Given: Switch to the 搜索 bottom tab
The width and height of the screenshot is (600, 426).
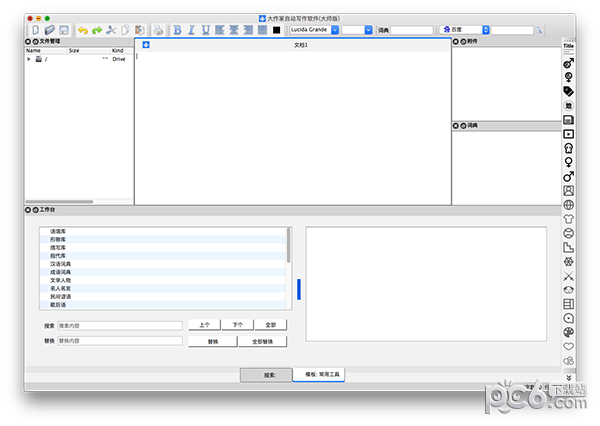Looking at the screenshot, I should [266, 375].
